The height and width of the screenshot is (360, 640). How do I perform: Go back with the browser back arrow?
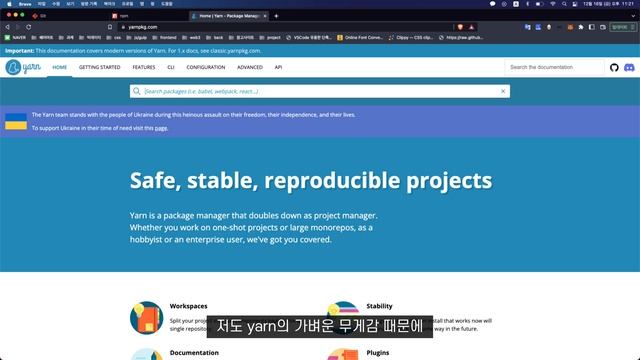pyautogui.click(x=7, y=27)
